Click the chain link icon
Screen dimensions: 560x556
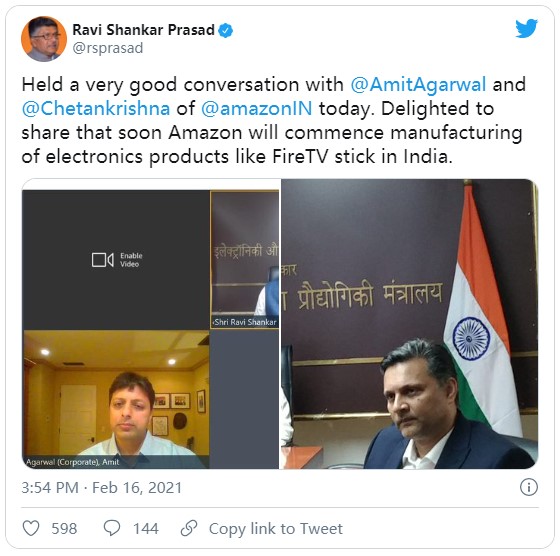click(x=189, y=528)
